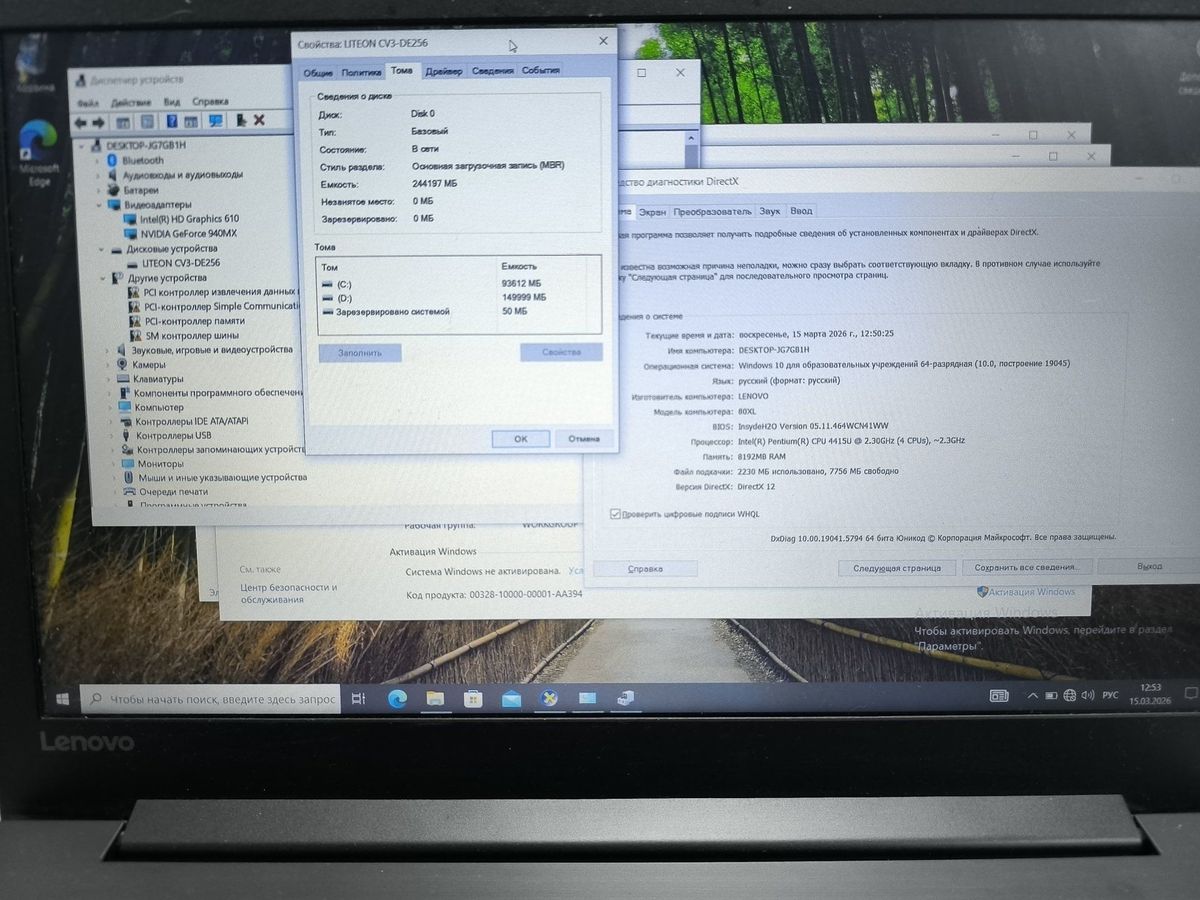Open the Действие menu in Device Manager
Viewport: 1200px width, 900px height.
(x=131, y=102)
